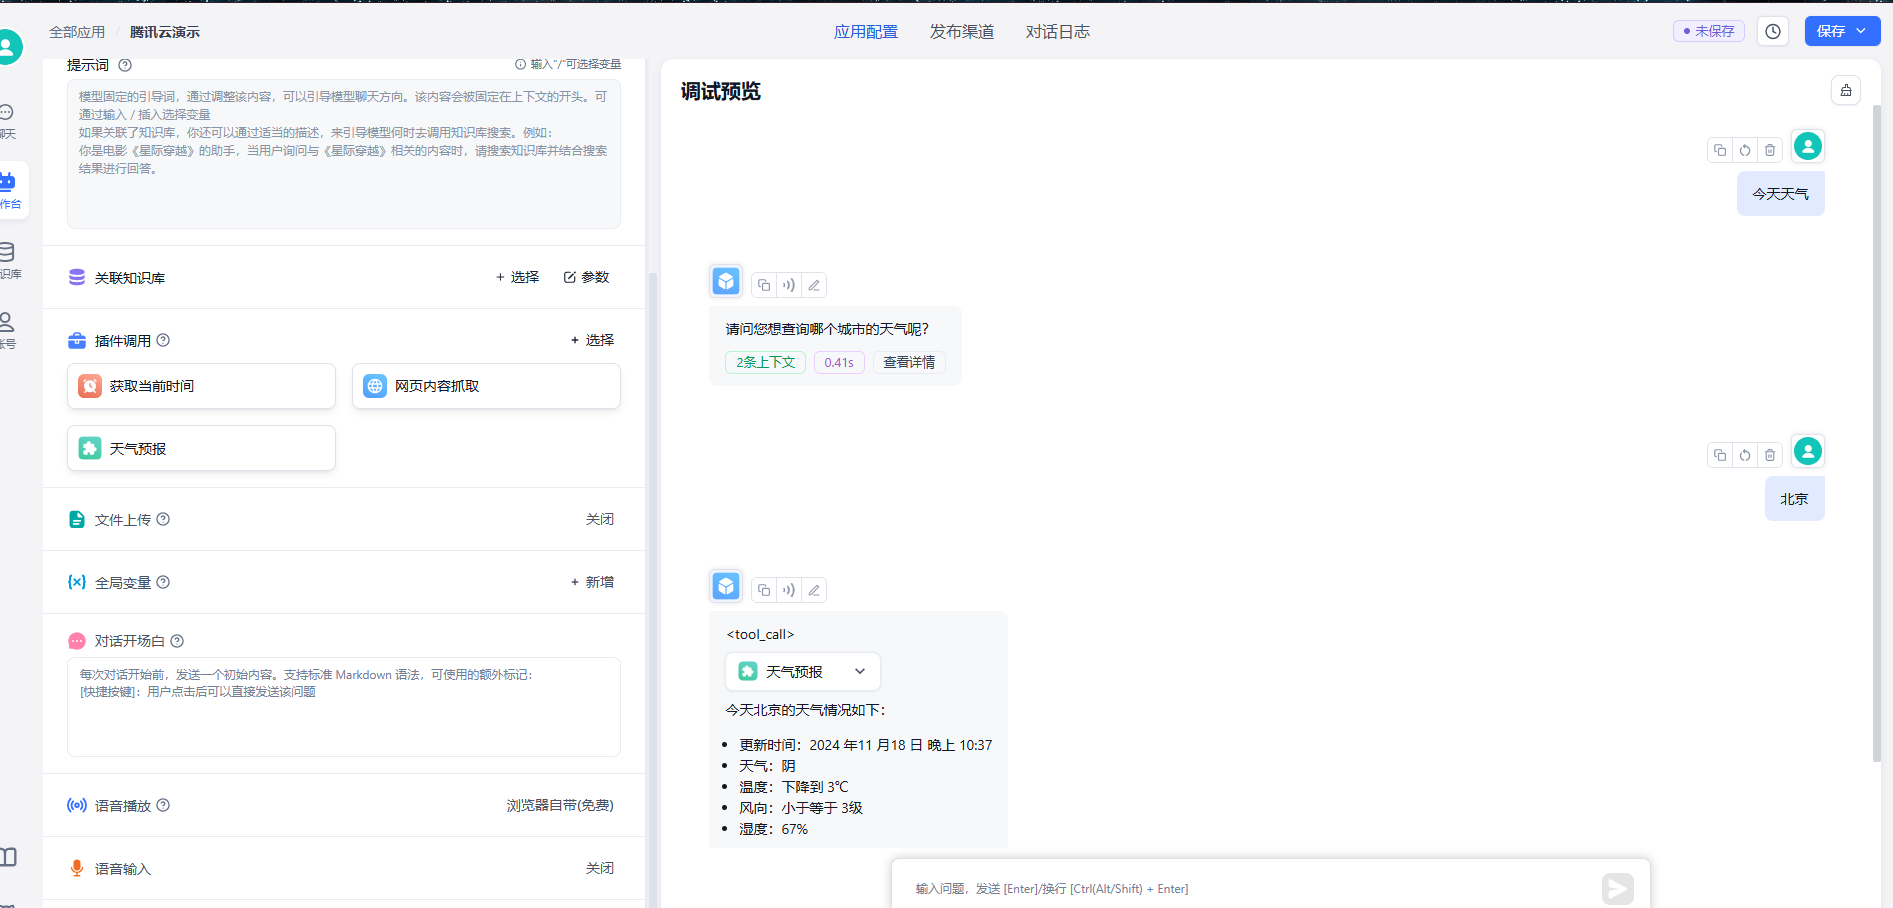Click the regenerate icon above the 北京 message
1893x908 pixels.
click(1745, 455)
